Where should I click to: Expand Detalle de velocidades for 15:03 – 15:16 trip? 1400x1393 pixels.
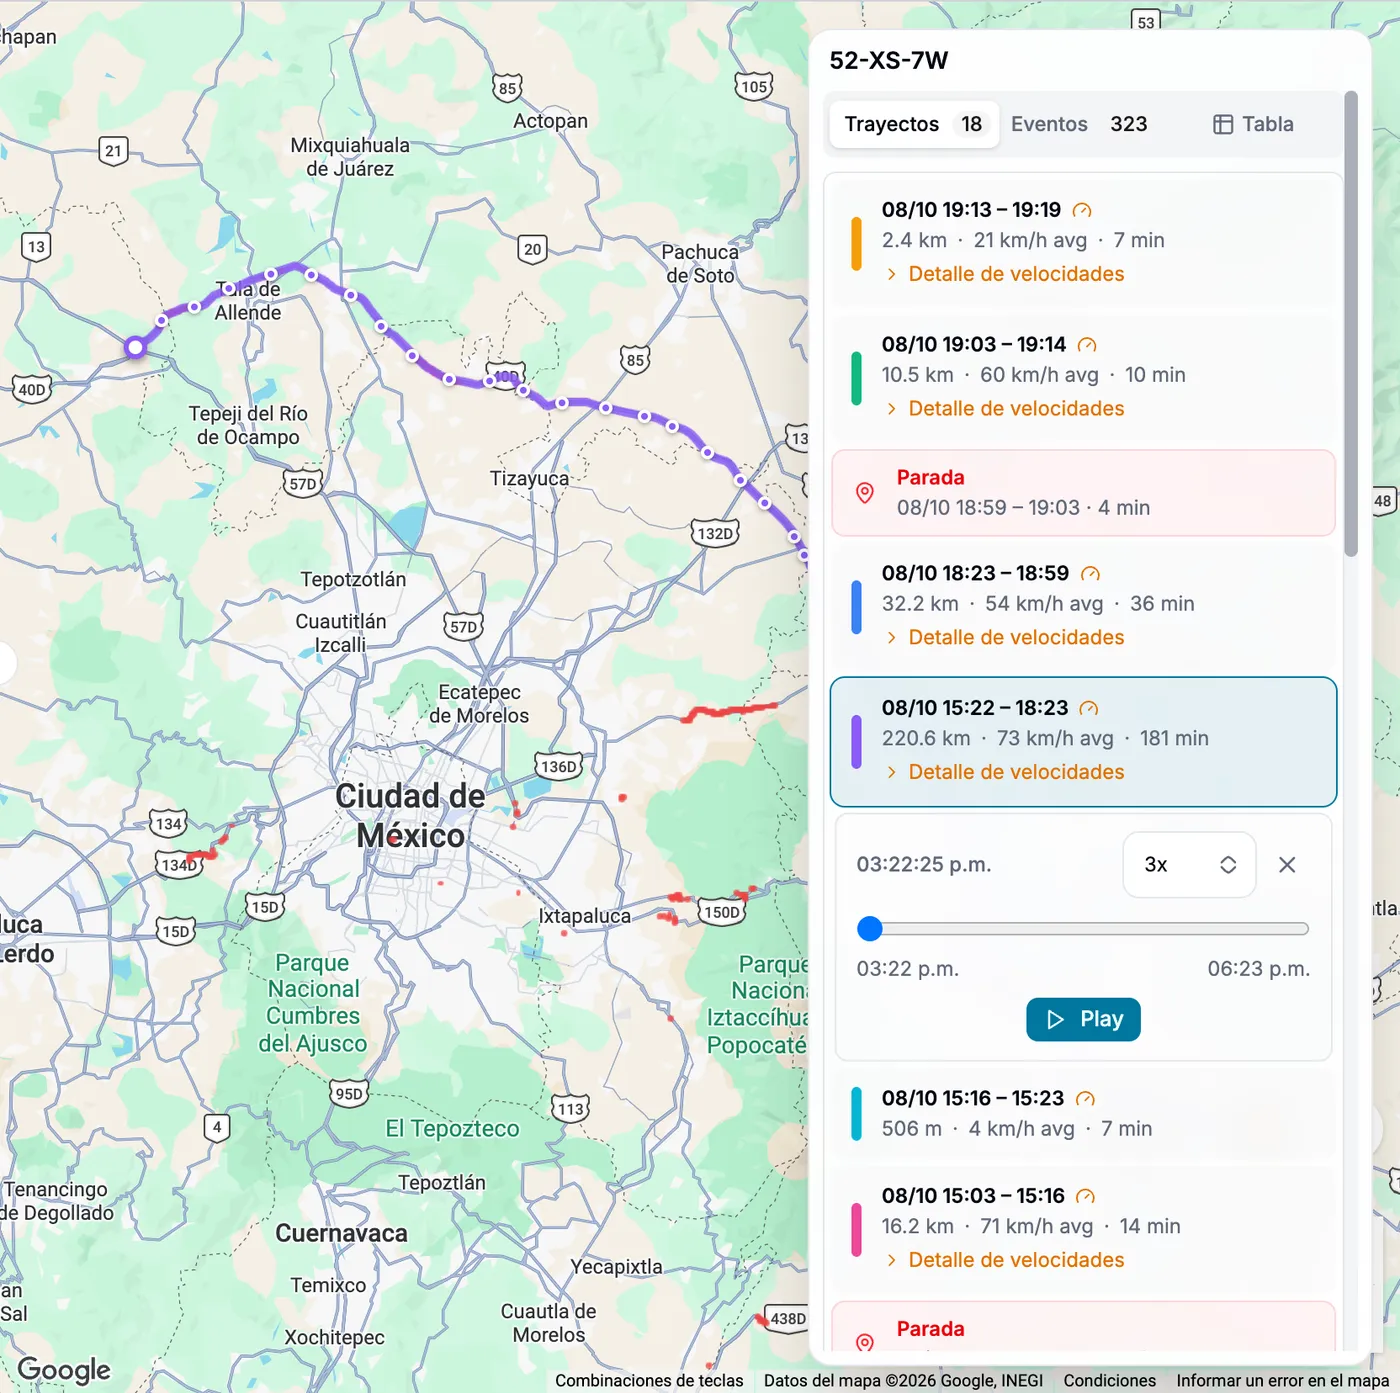[x=1005, y=1260]
